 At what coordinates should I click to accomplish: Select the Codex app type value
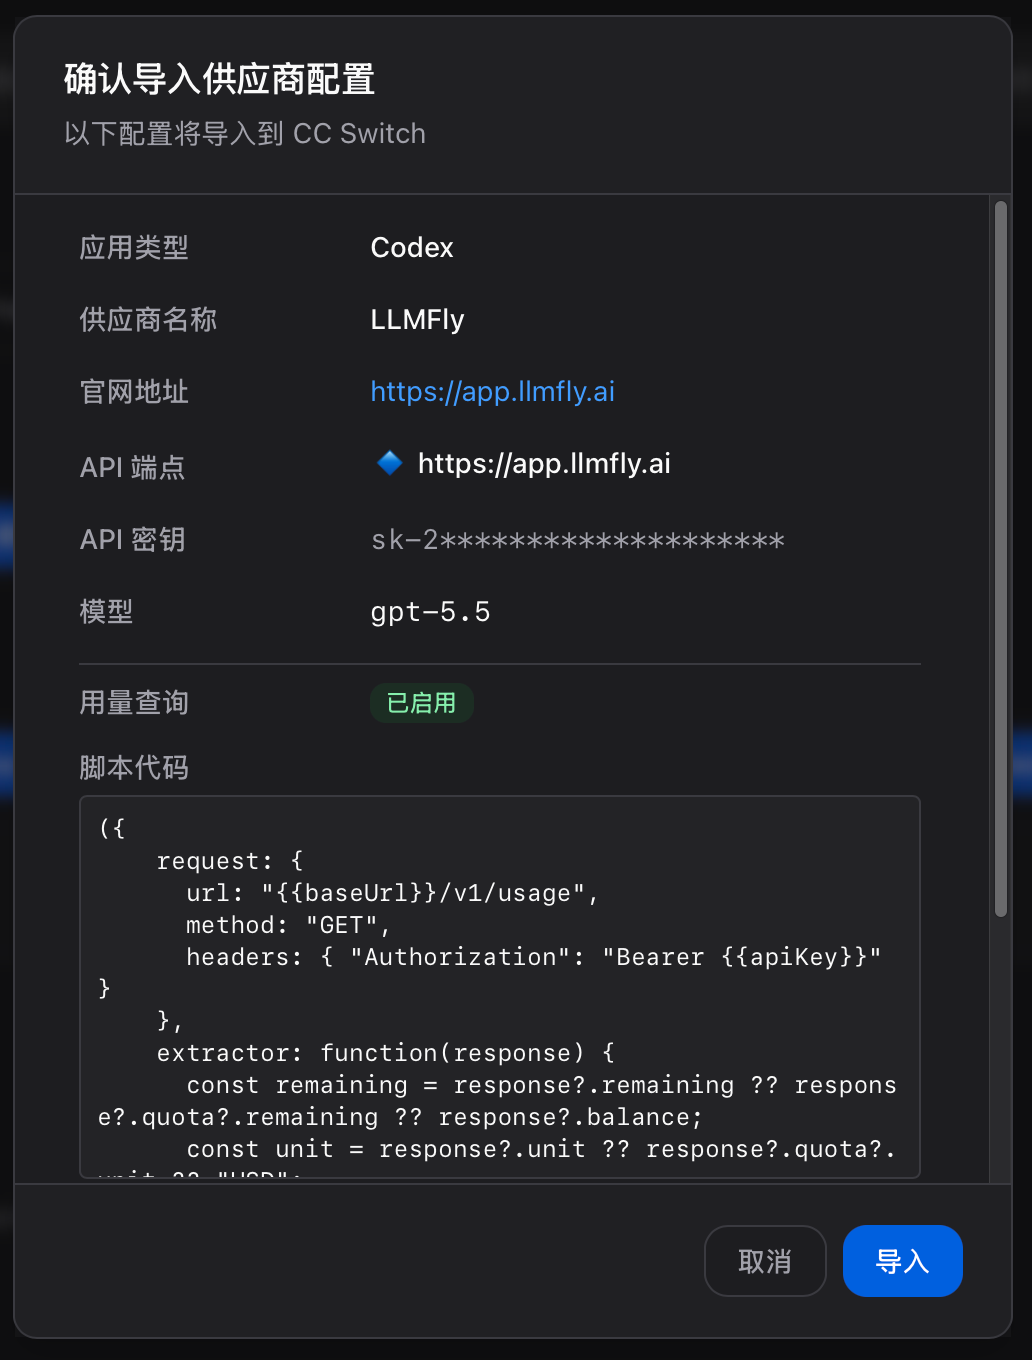412,247
